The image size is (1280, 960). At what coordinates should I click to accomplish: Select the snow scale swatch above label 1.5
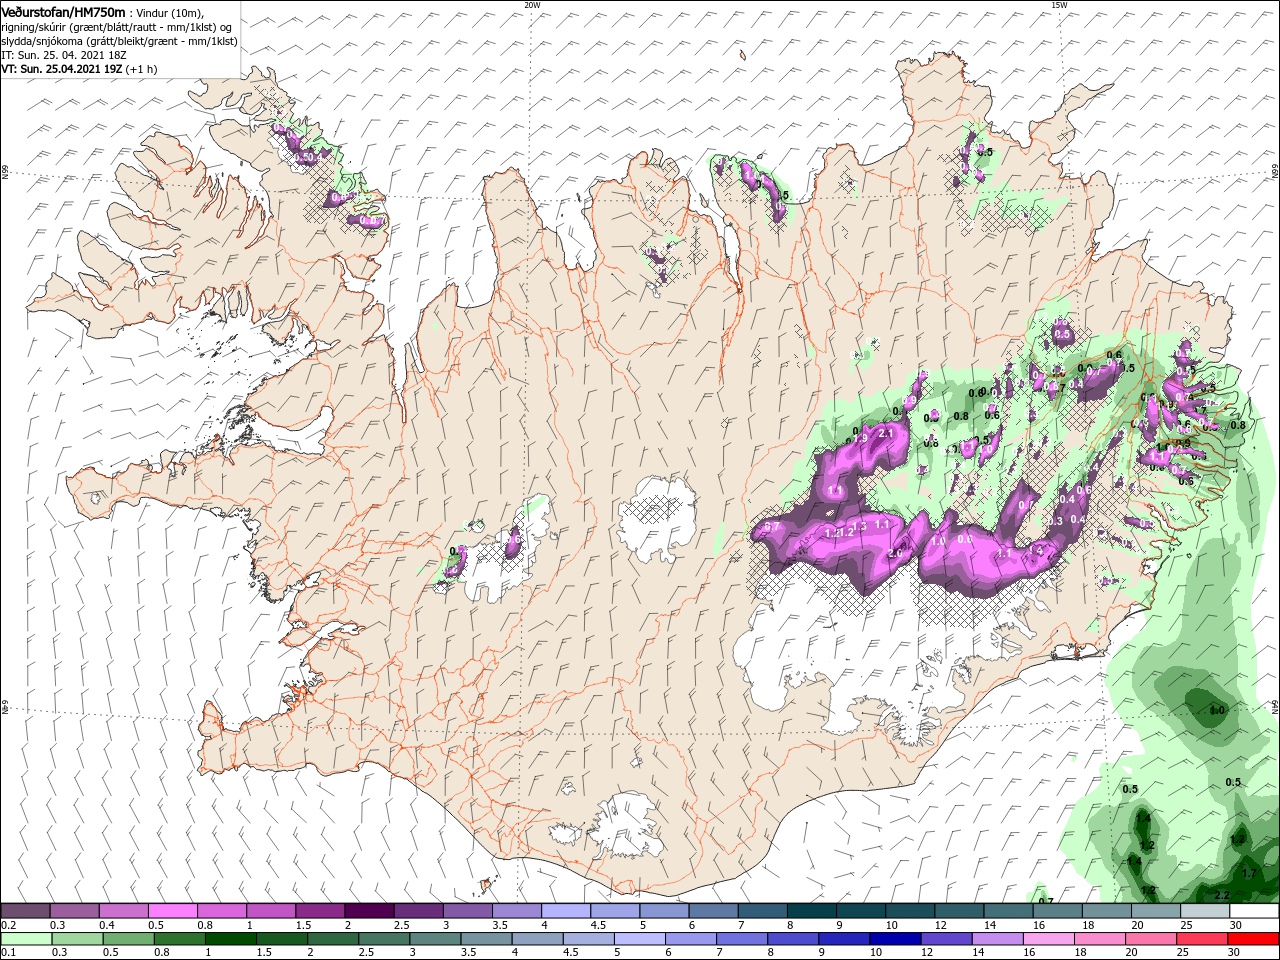click(x=319, y=911)
